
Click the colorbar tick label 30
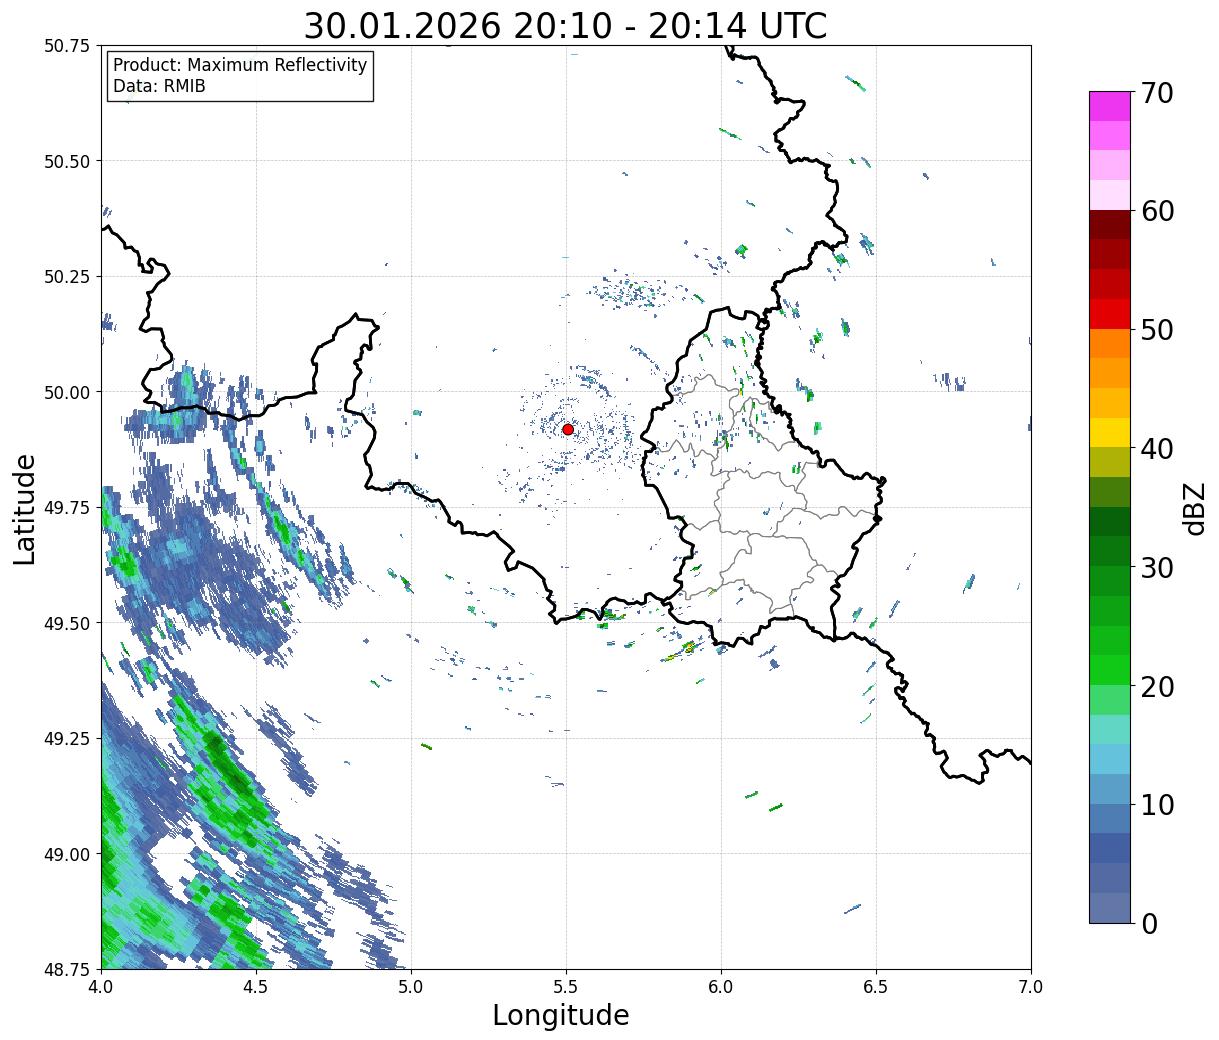tap(1156, 567)
